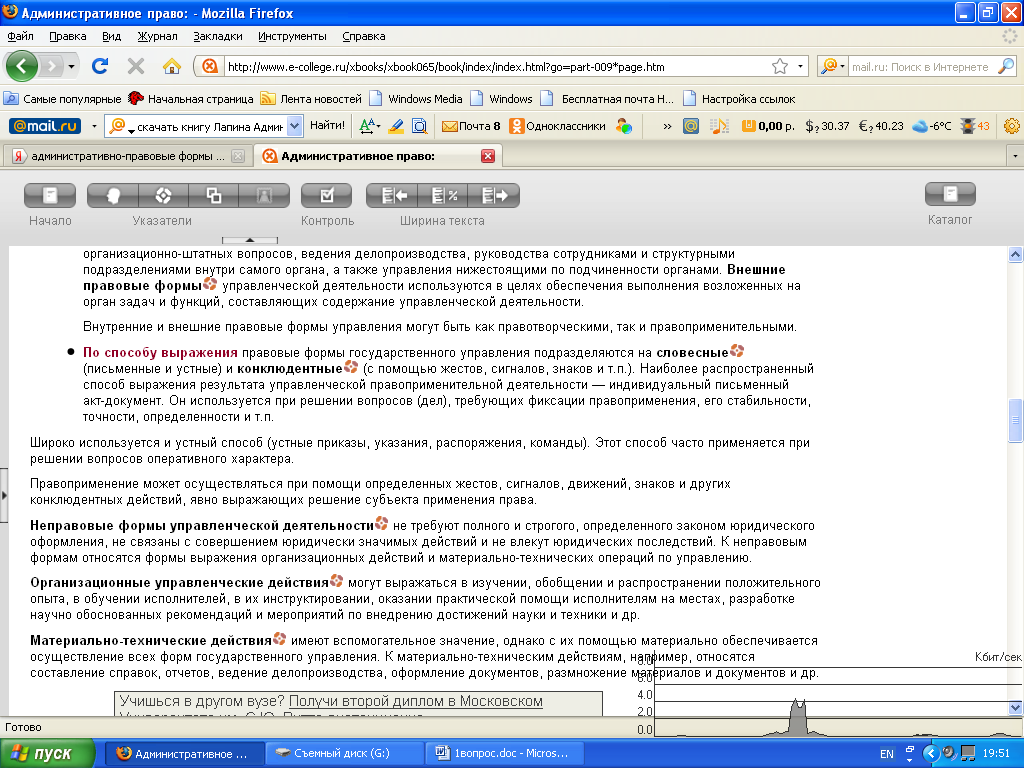Switch to административно-правовые формы tab
1024x768 pixels.
(x=128, y=156)
